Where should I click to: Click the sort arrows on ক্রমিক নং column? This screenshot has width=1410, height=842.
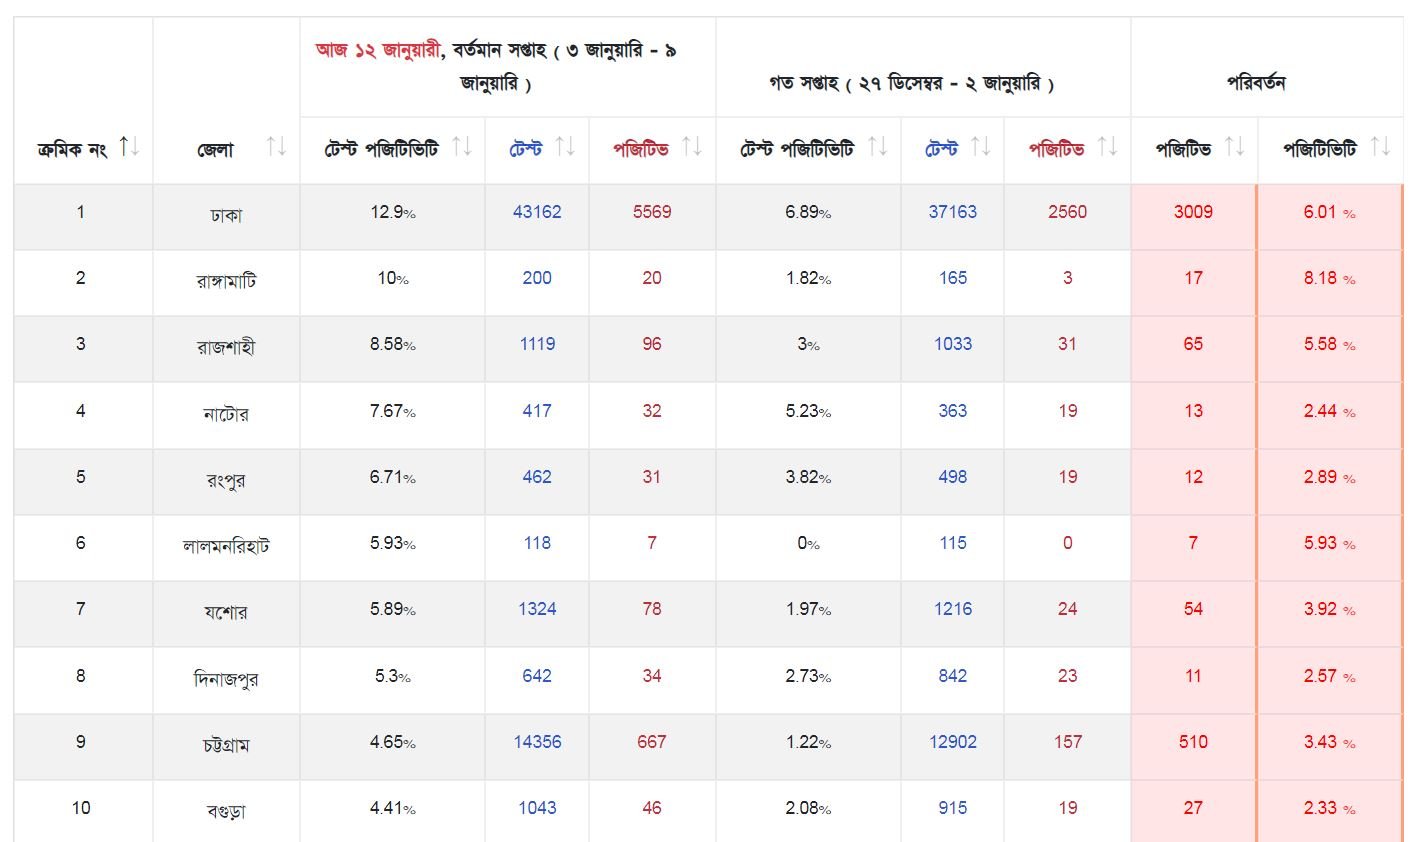tap(128, 147)
